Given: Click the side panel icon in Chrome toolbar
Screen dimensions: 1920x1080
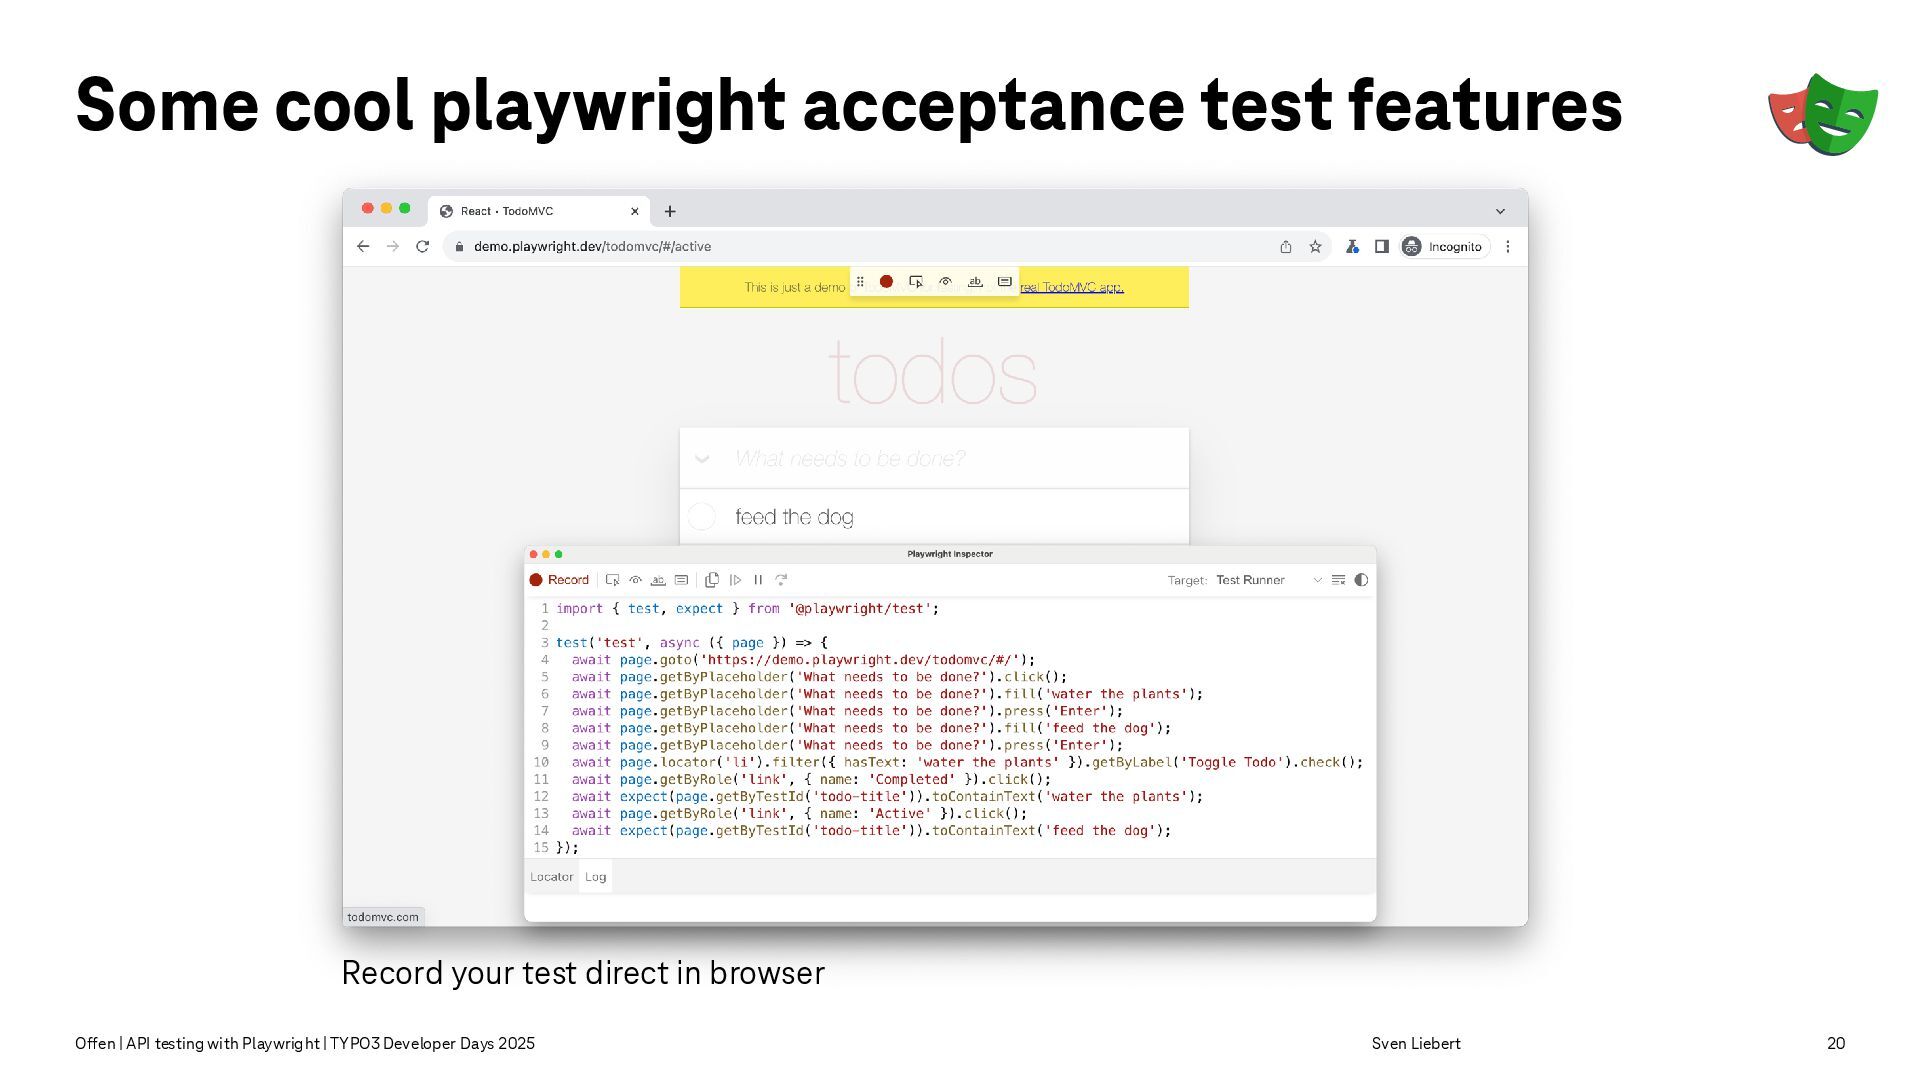Looking at the screenshot, I should pos(1381,246).
